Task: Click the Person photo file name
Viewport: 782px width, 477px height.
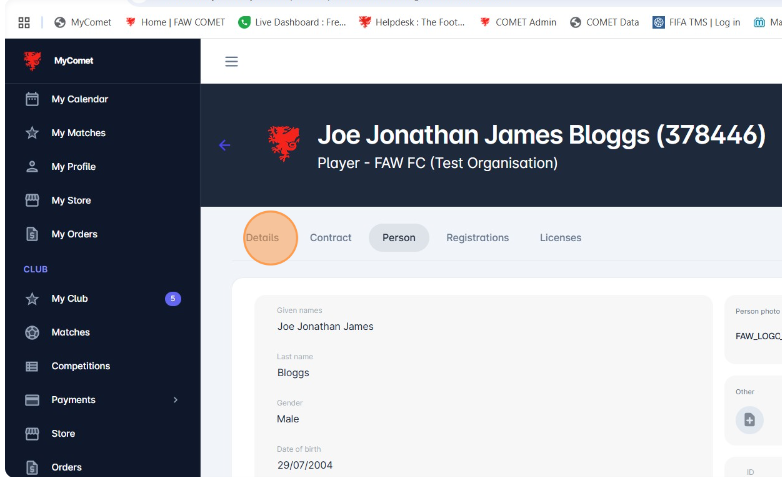Action: click(758, 336)
